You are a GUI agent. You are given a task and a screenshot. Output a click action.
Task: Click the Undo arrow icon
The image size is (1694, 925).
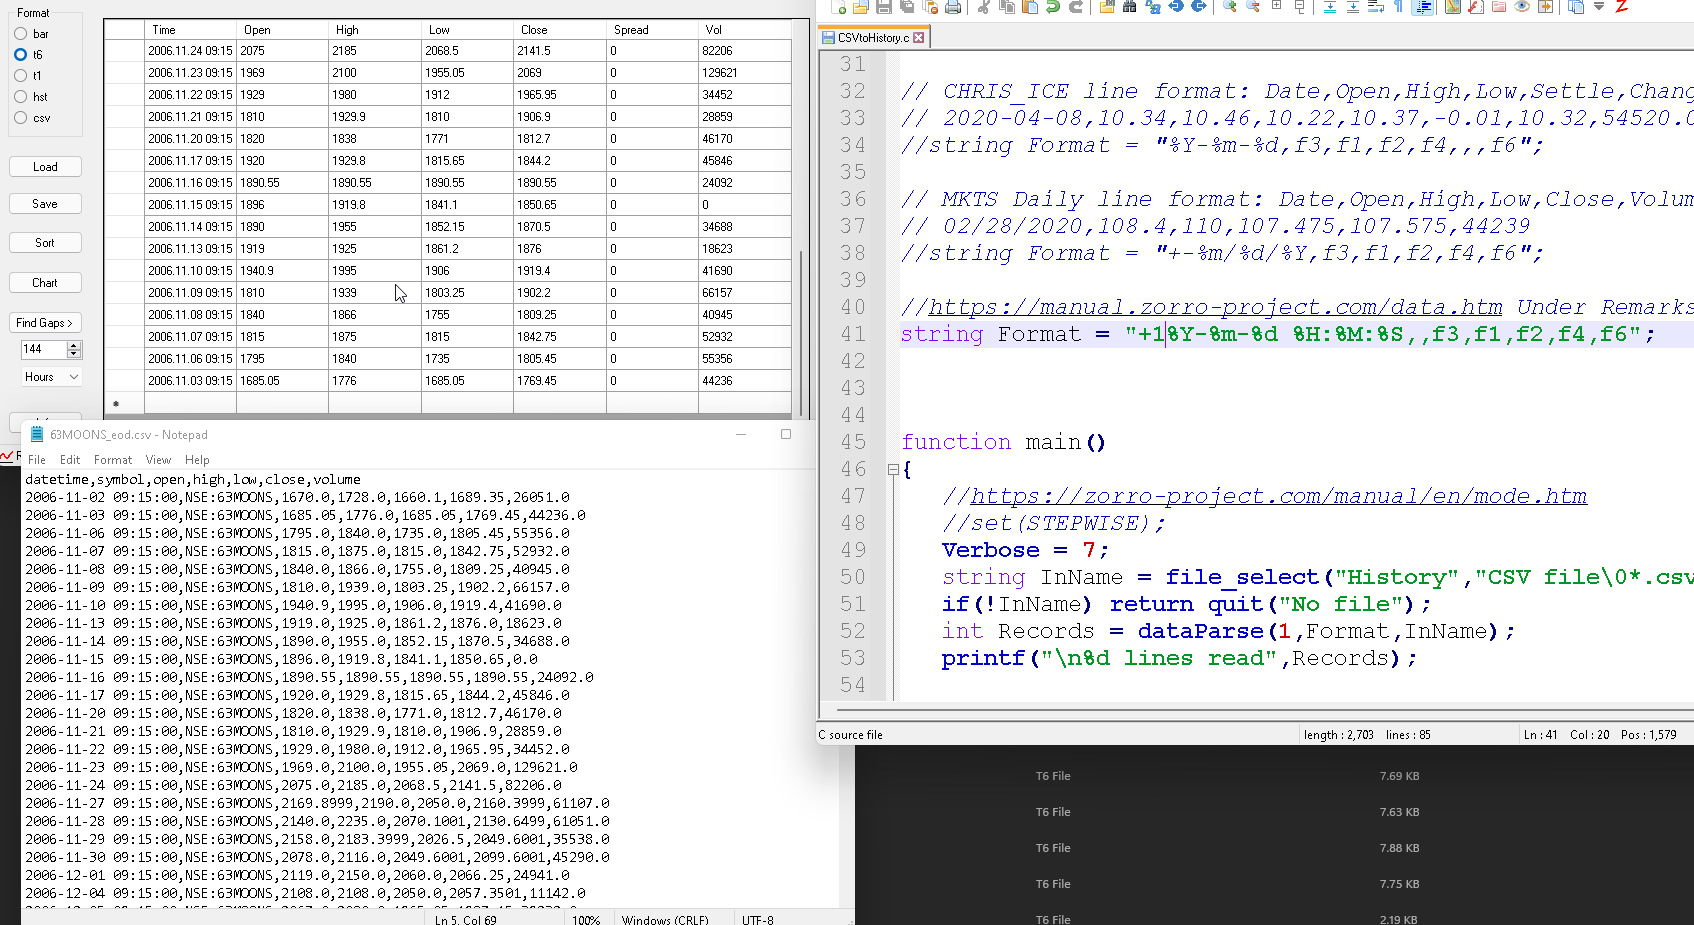(x=1053, y=7)
